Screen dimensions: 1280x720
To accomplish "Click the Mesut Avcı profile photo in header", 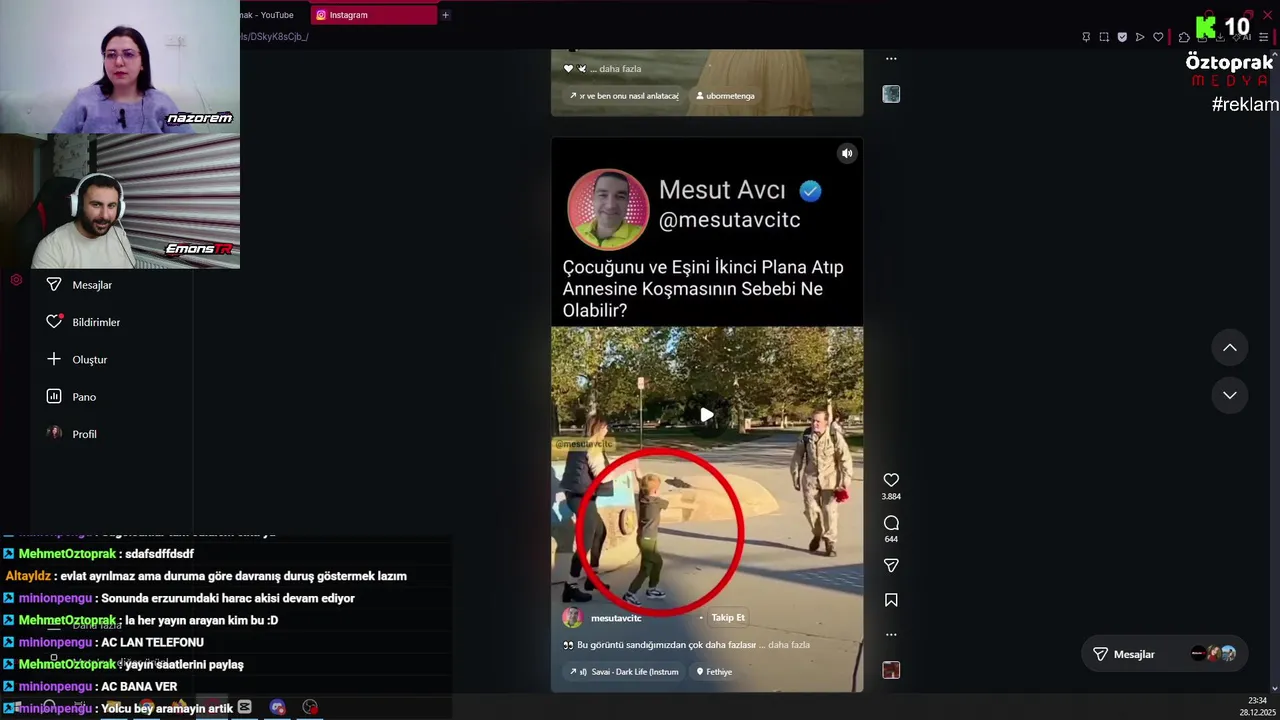I will pyautogui.click(x=608, y=209).
